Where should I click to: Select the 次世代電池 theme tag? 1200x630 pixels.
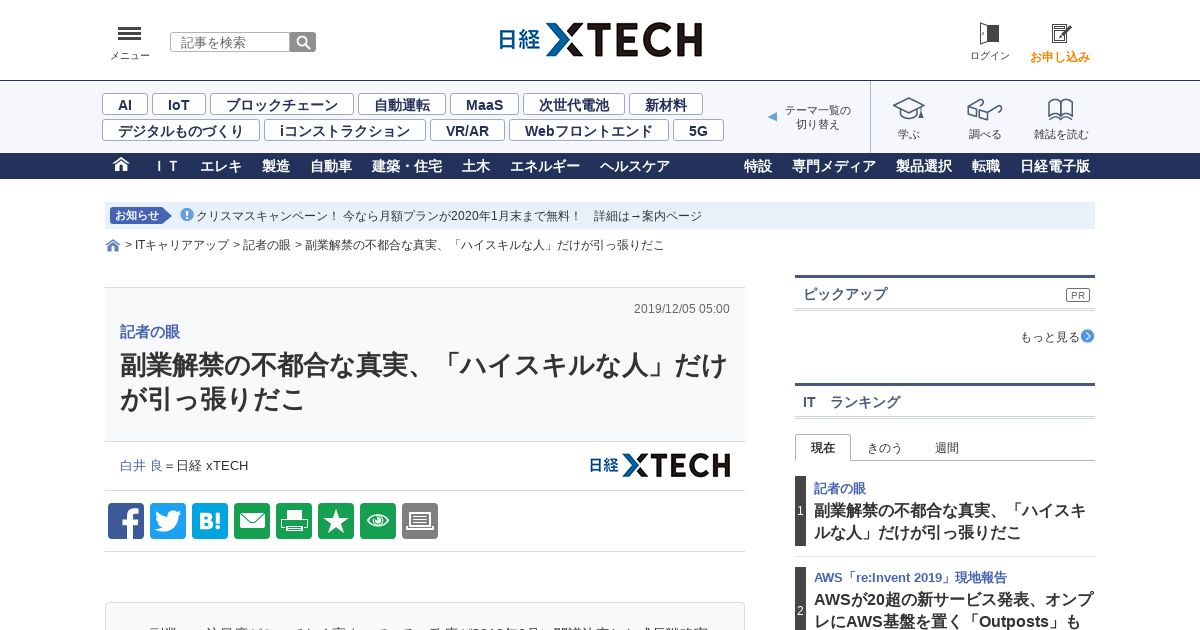pyautogui.click(x=574, y=104)
